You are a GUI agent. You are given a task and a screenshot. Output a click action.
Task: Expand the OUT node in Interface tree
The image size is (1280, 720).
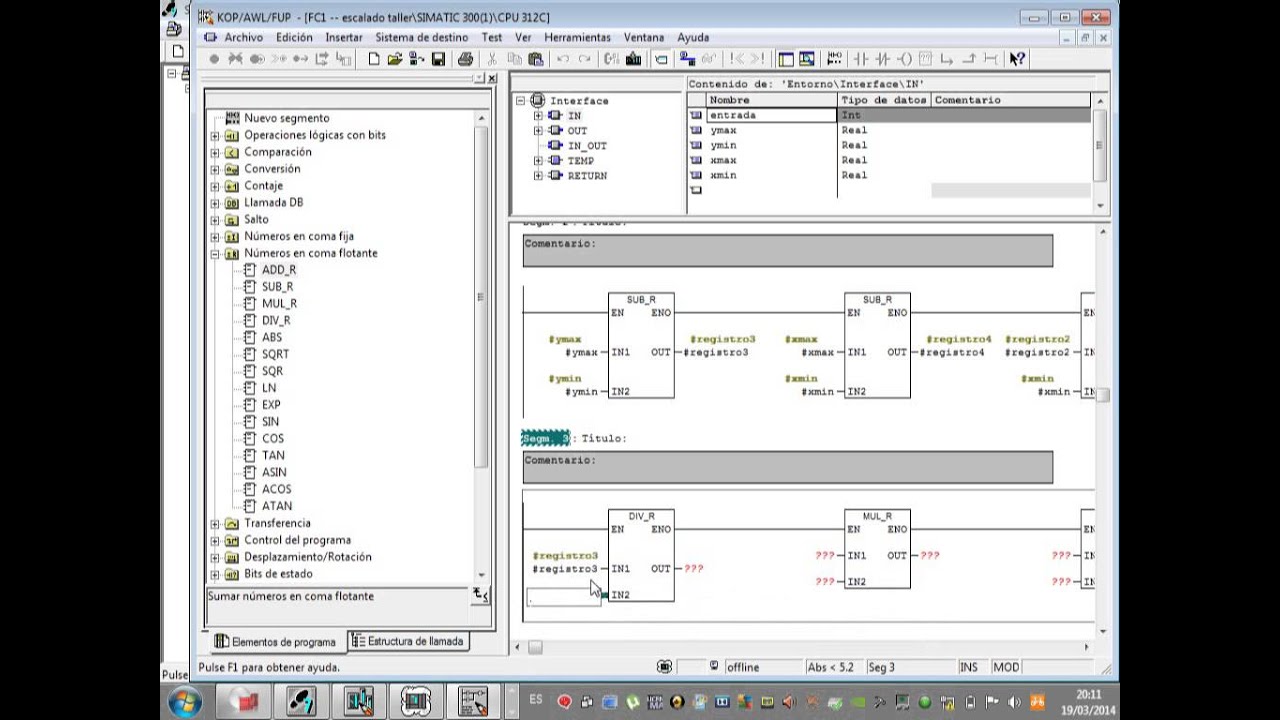(x=538, y=131)
